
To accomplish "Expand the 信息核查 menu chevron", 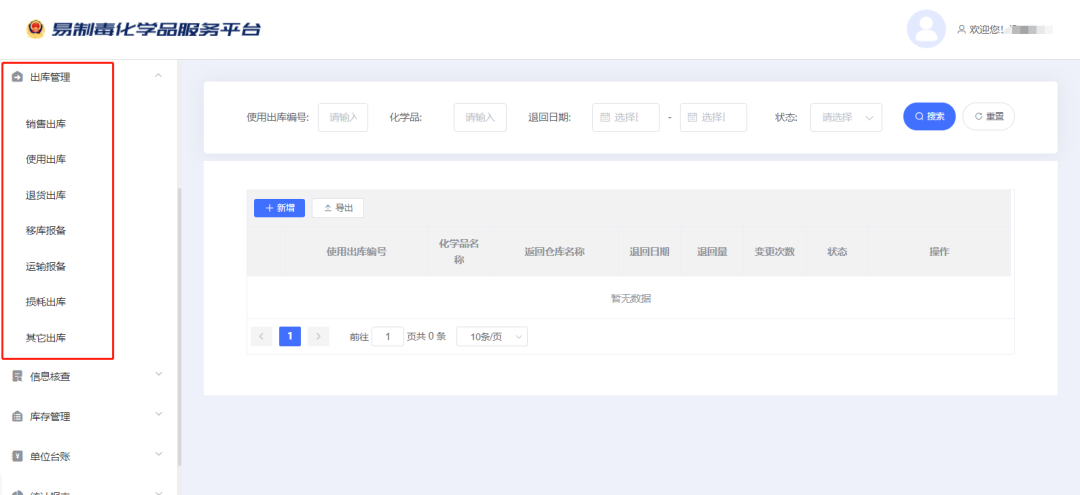I will (158, 375).
